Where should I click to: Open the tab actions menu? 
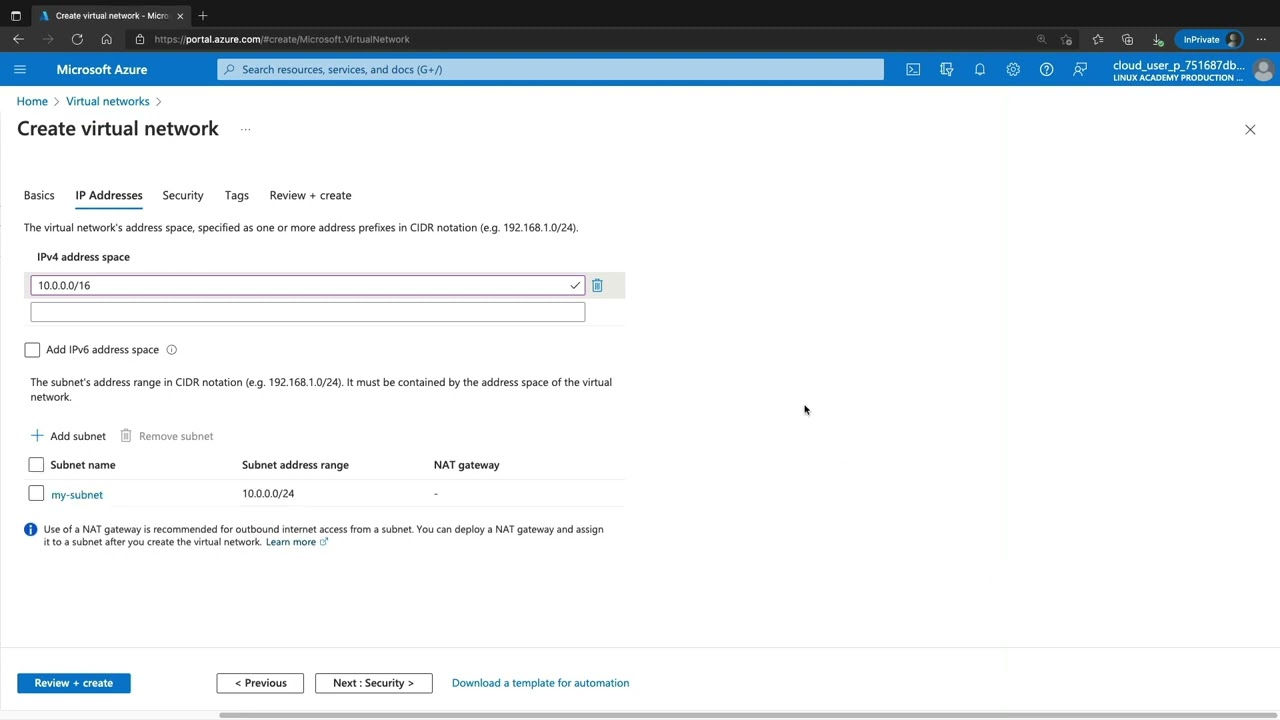point(16,15)
